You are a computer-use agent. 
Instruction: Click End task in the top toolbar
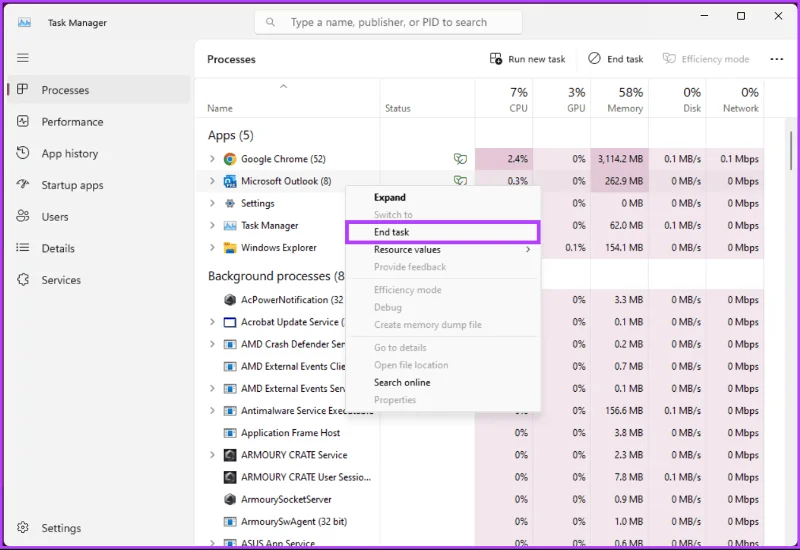pyautogui.click(x=615, y=59)
